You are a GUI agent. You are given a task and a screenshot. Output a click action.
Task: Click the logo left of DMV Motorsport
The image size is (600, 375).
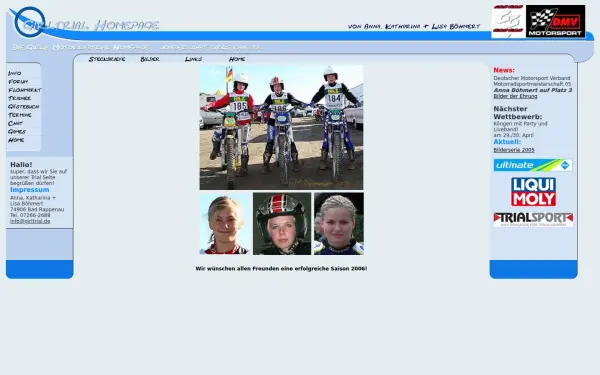click(509, 21)
